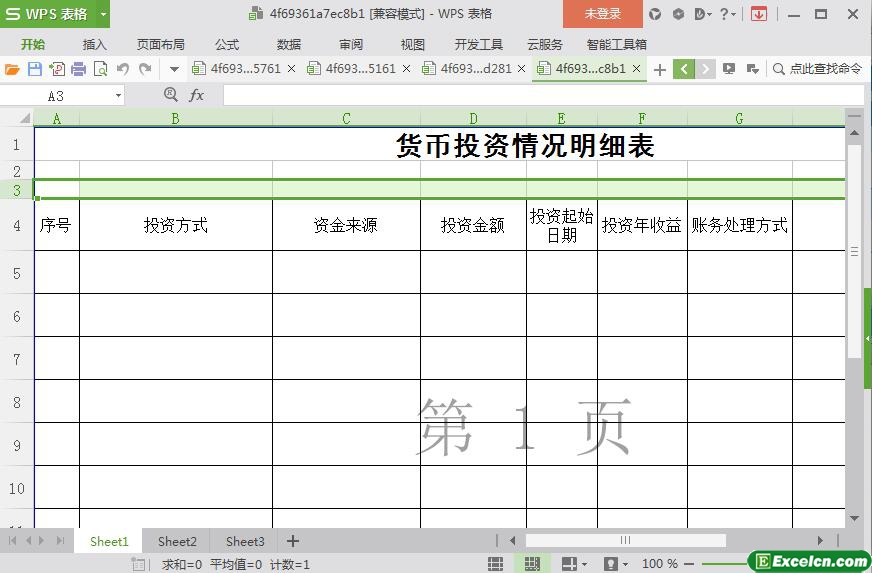Toggle page break preview view button
The height and width of the screenshot is (573, 872).
pyautogui.click(x=531, y=564)
